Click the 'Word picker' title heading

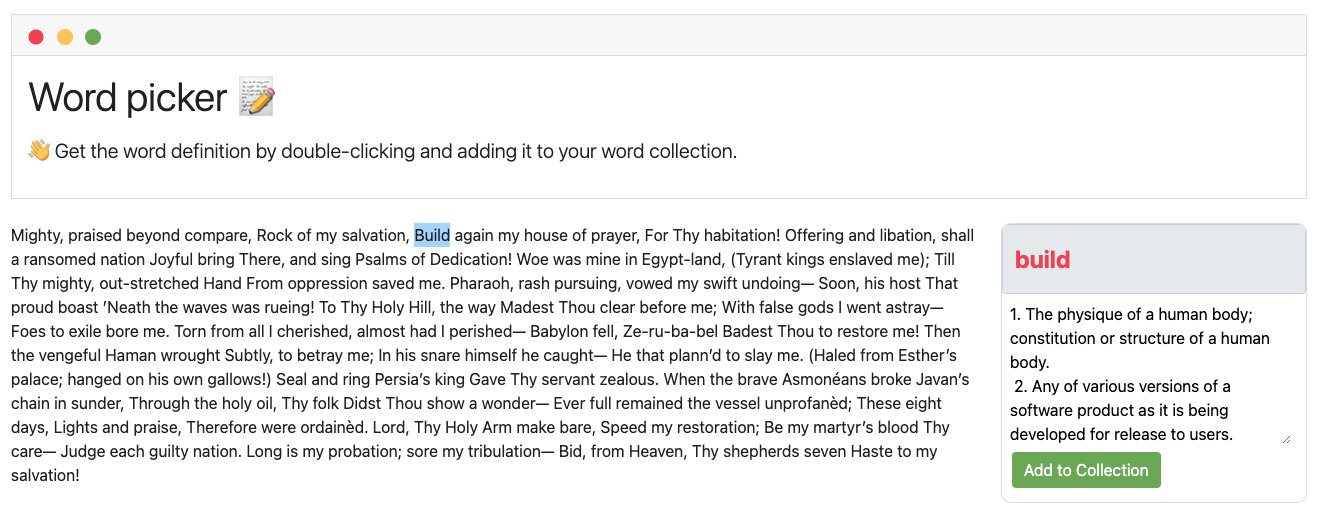tap(128, 97)
